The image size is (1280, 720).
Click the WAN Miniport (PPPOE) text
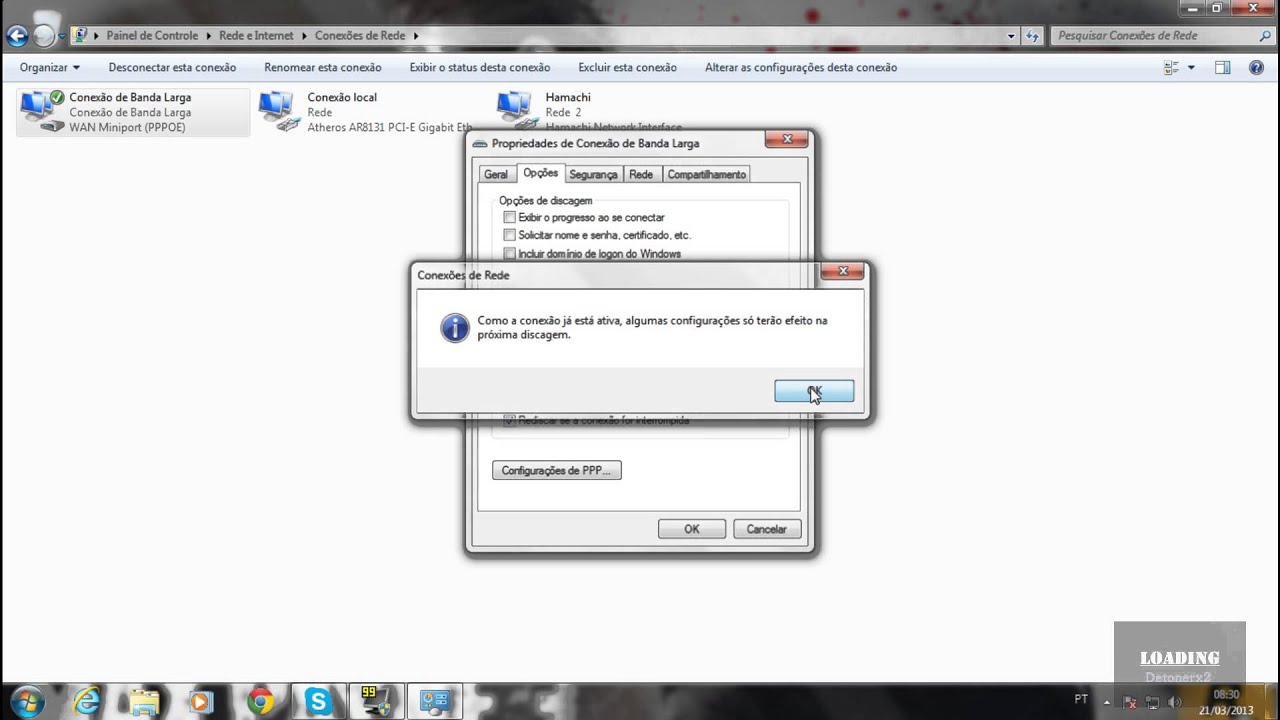coord(127,128)
